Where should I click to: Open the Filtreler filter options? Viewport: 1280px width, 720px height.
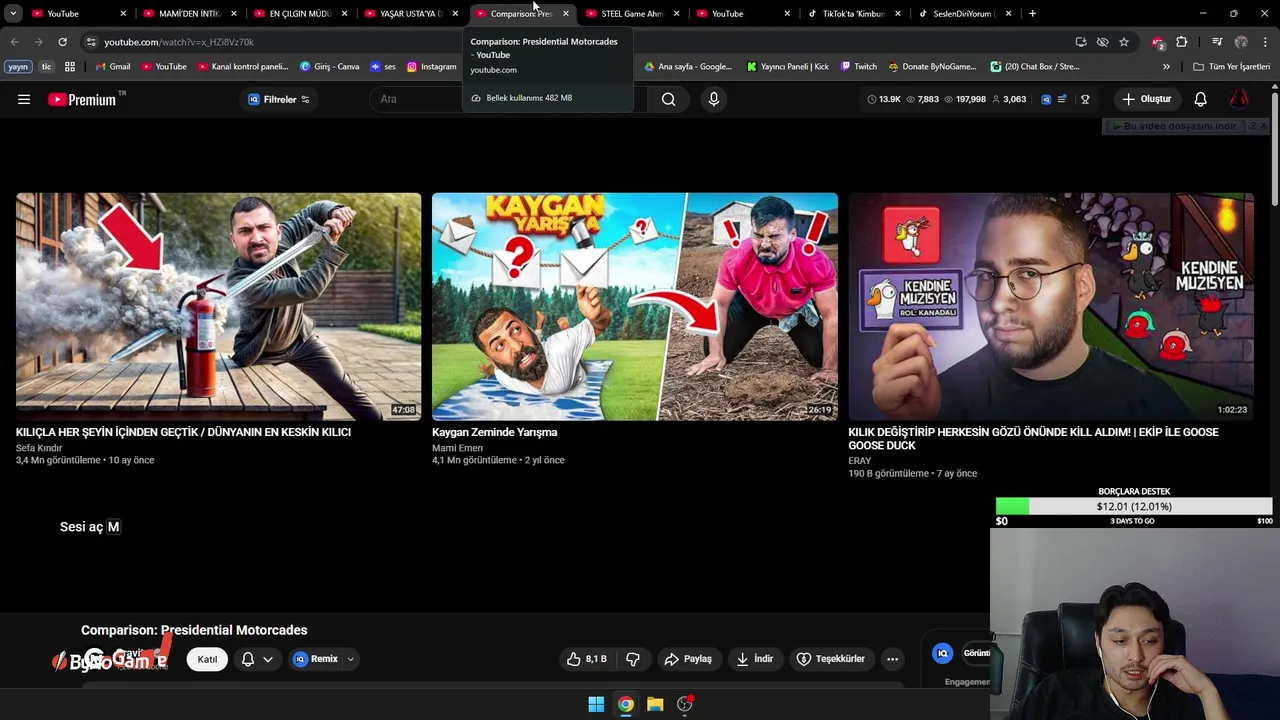click(279, 99)
